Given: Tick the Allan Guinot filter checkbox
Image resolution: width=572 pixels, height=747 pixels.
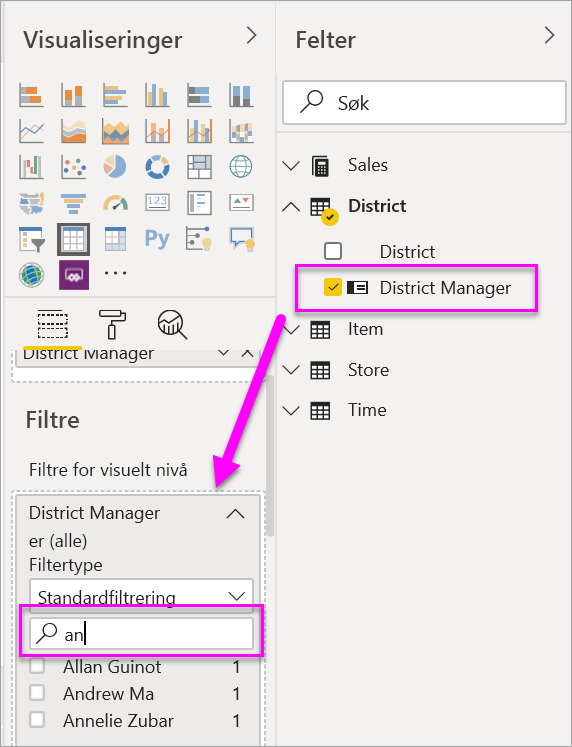Looking at the screenshot, I should pyautogui.click(x=37, y=666).
